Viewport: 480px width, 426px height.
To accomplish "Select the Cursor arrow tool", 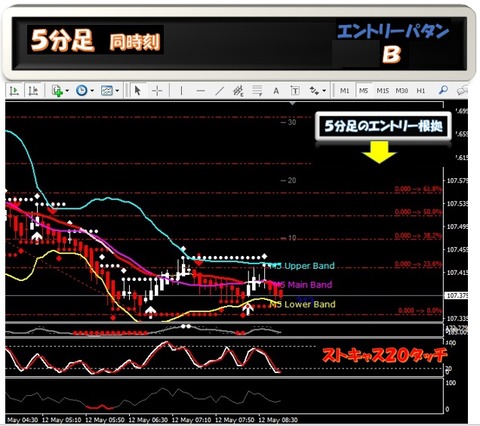I will [137, 90].
